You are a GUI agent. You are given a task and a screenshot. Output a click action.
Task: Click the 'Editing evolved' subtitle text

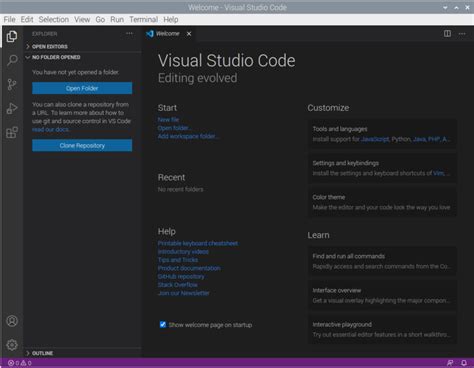pos(198,78)
